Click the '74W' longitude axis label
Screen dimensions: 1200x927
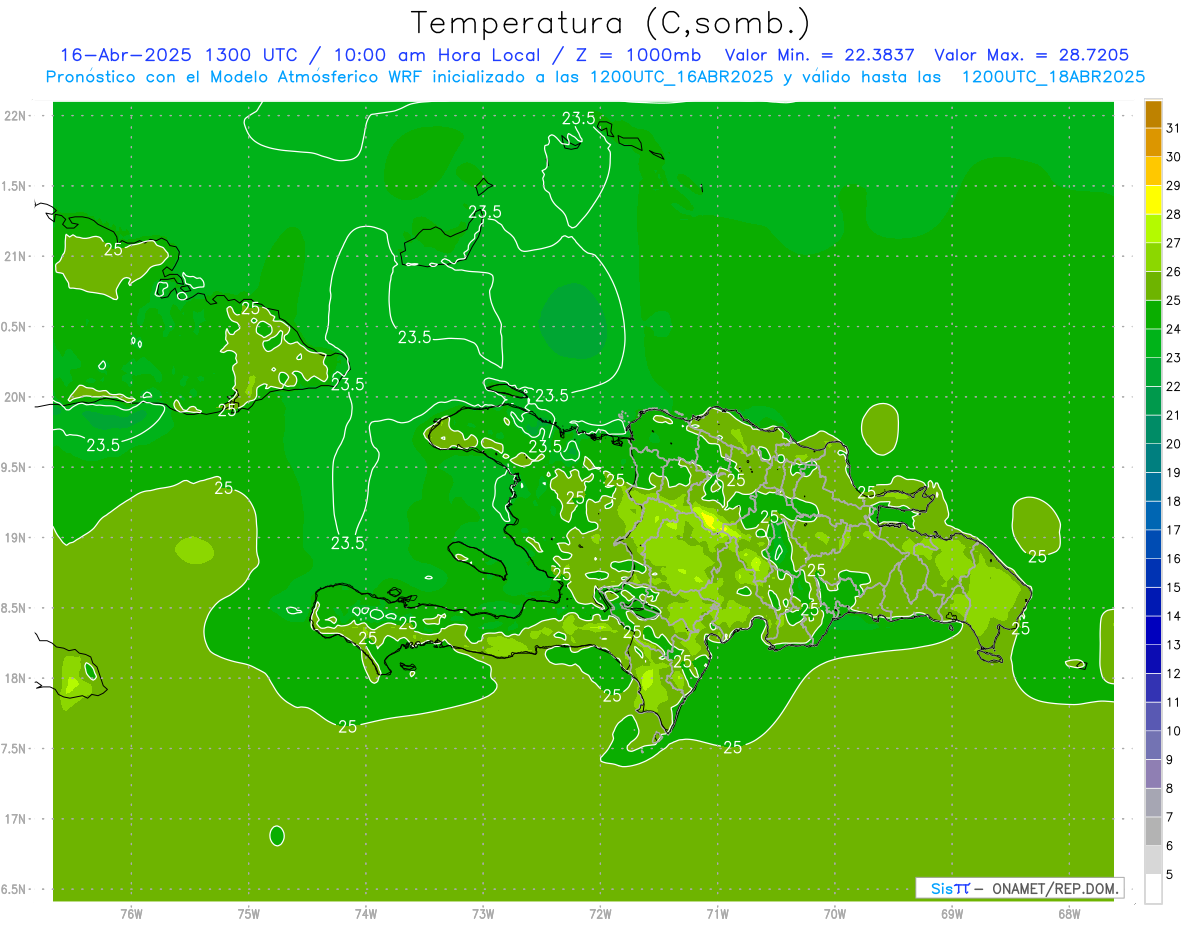[365, 914]
